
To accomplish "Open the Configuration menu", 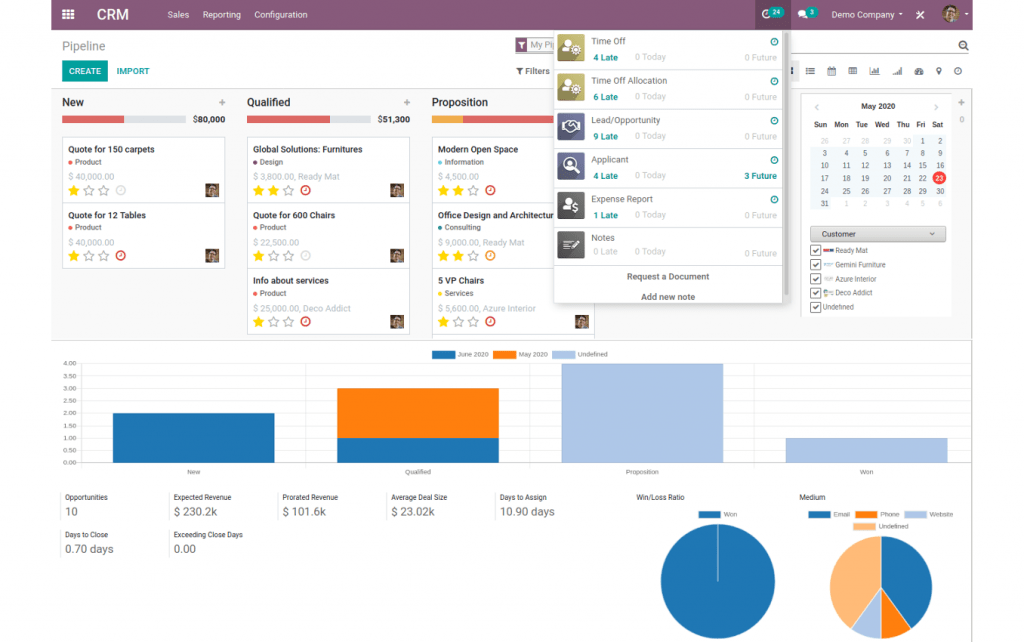I will pyautogui.click(x=281, y=14).
